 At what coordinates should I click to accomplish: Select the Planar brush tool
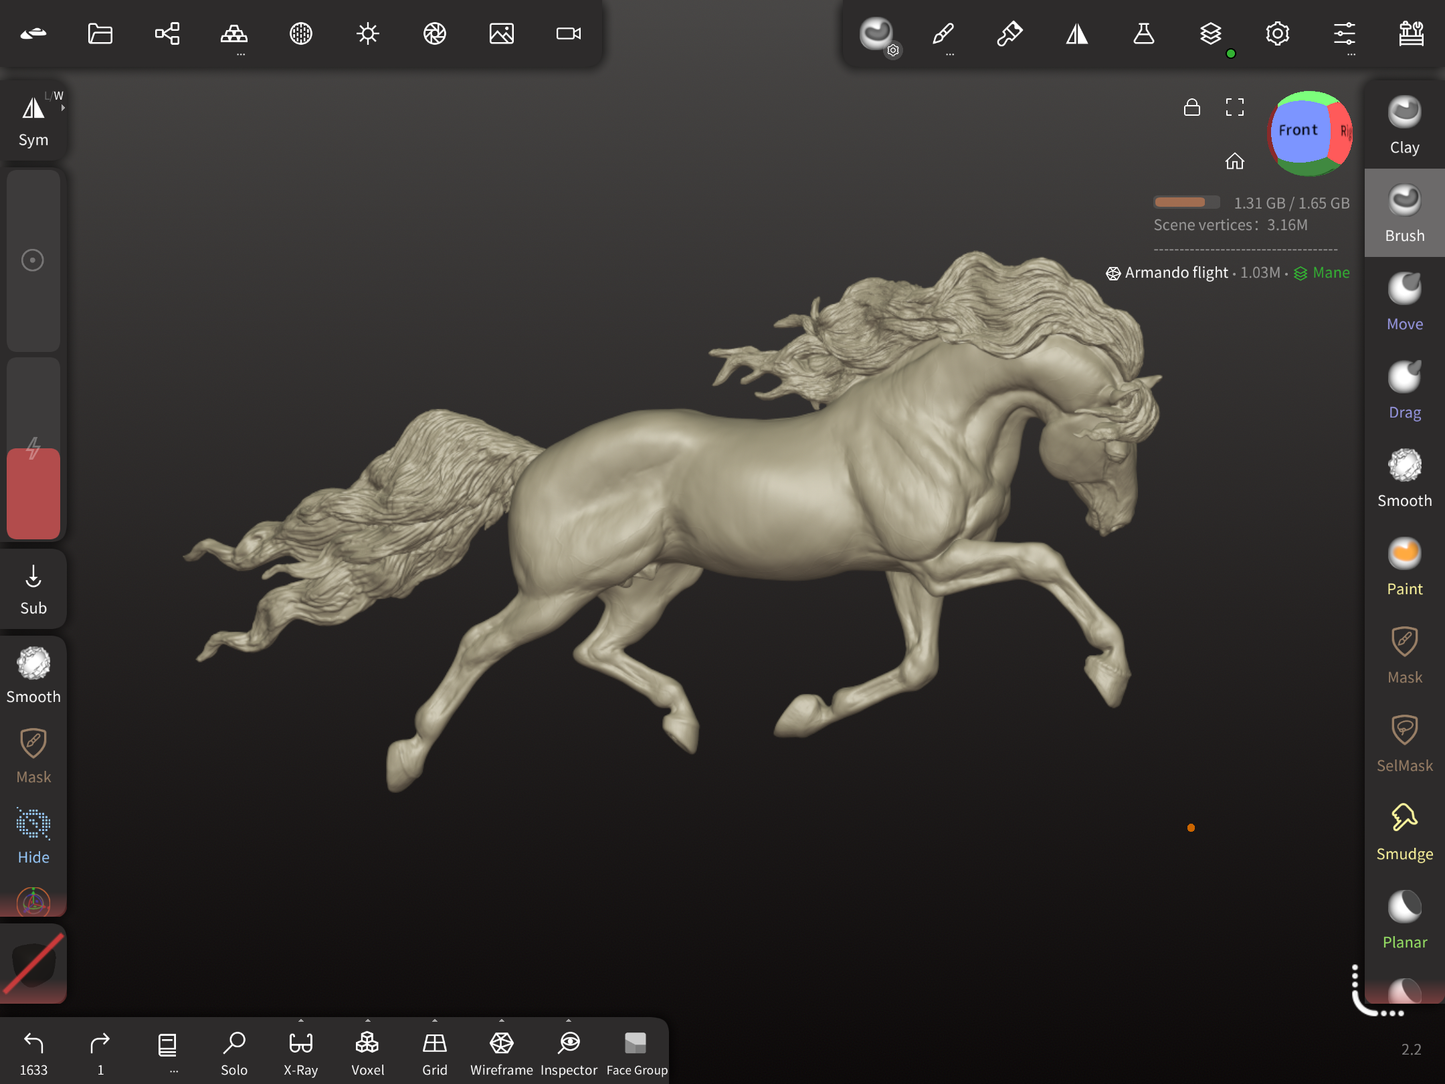coord(1404,919)
